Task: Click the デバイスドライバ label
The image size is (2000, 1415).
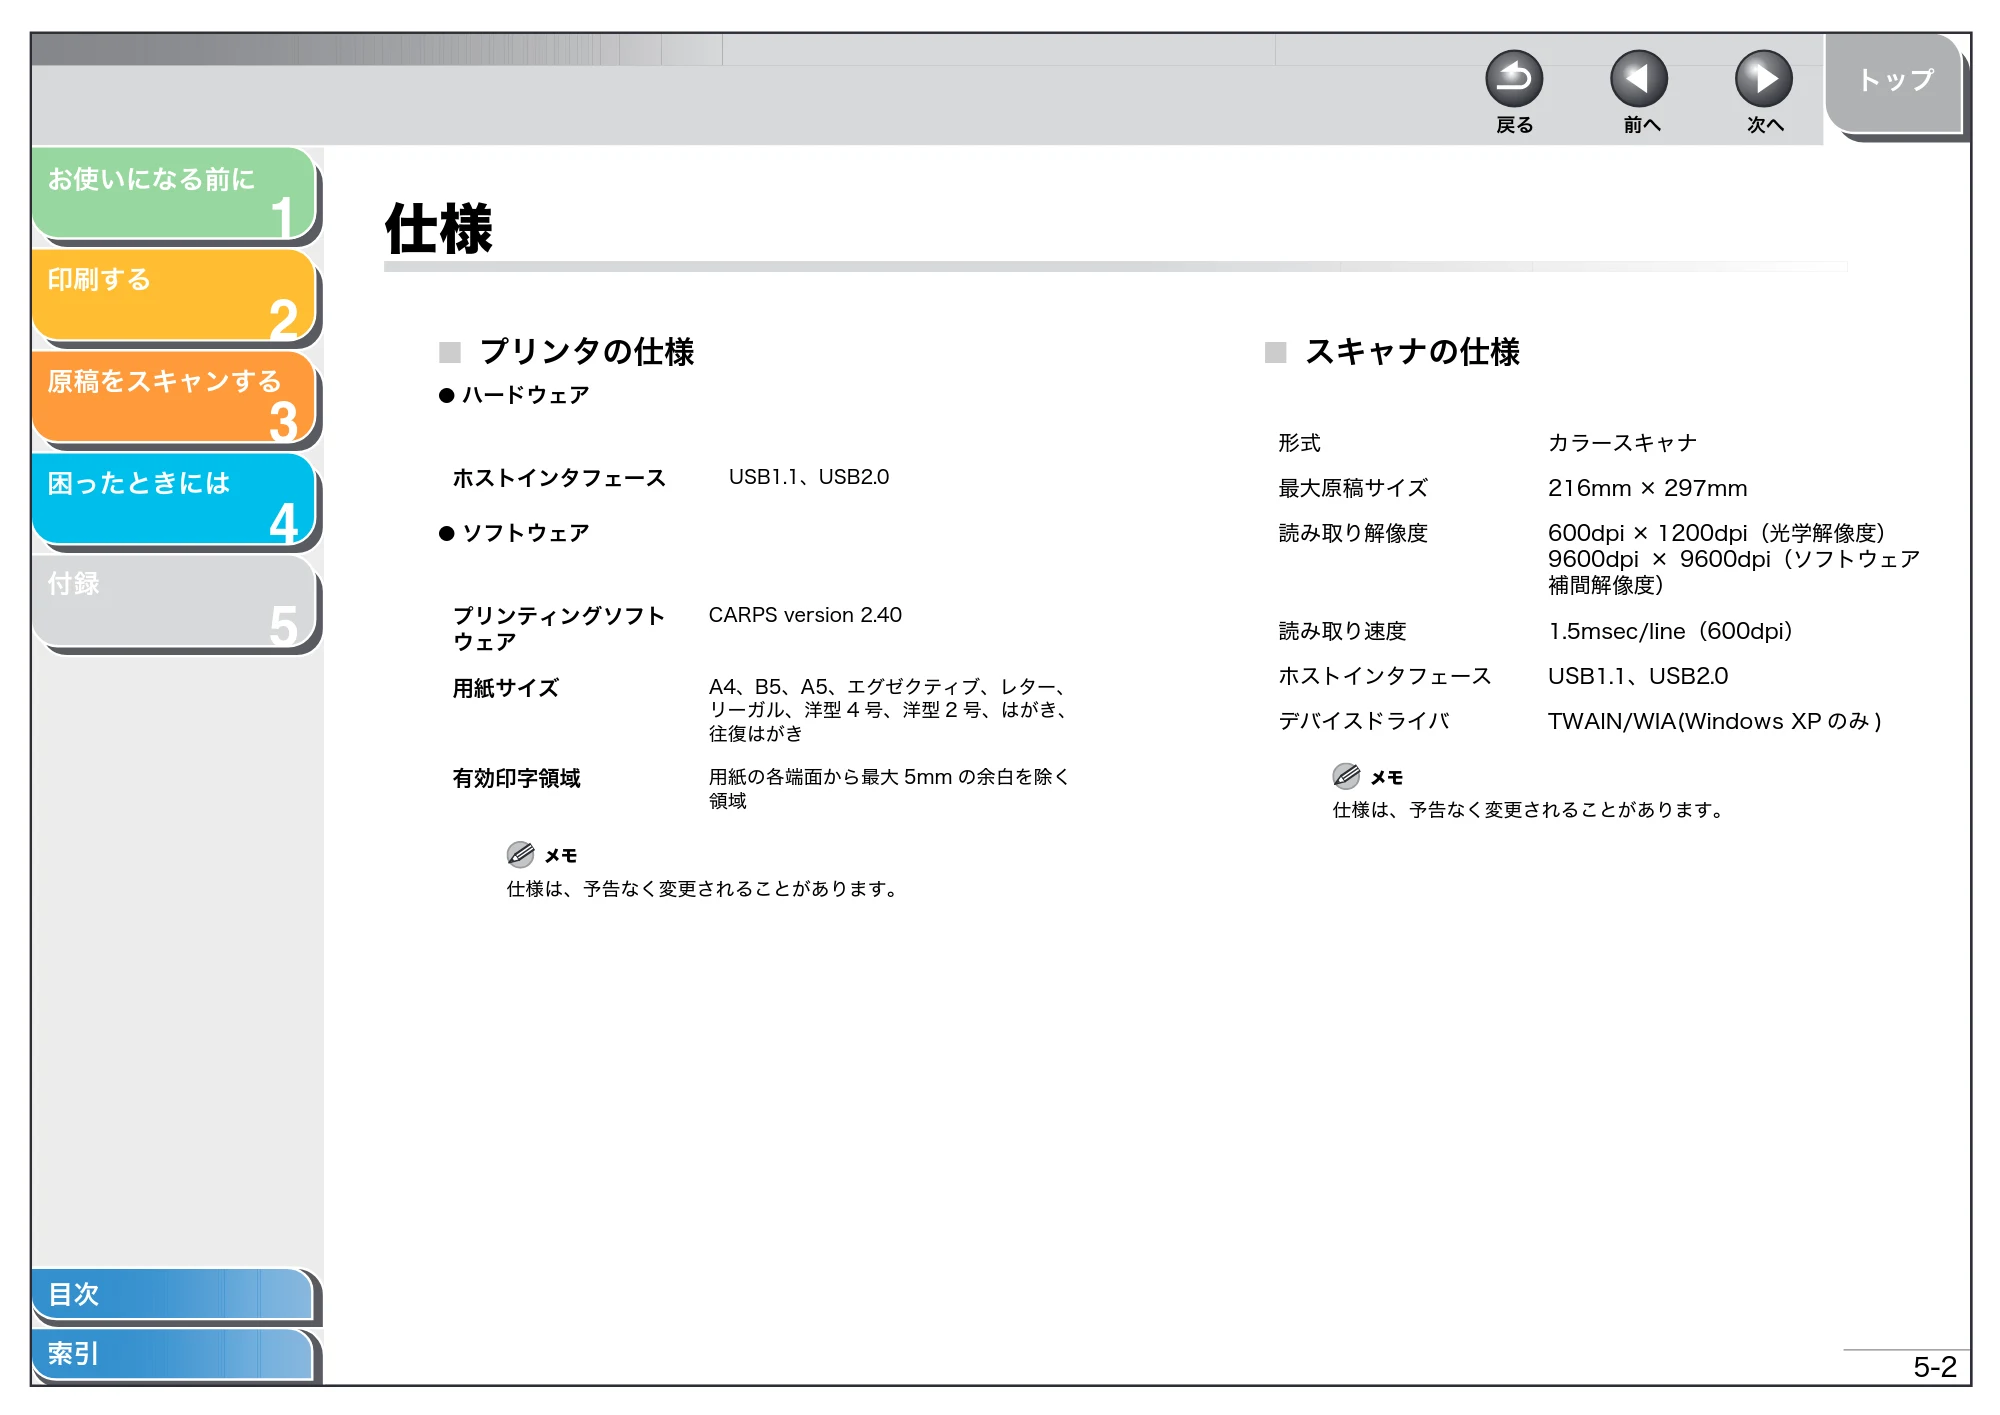Action: [x=1364, y=721]
